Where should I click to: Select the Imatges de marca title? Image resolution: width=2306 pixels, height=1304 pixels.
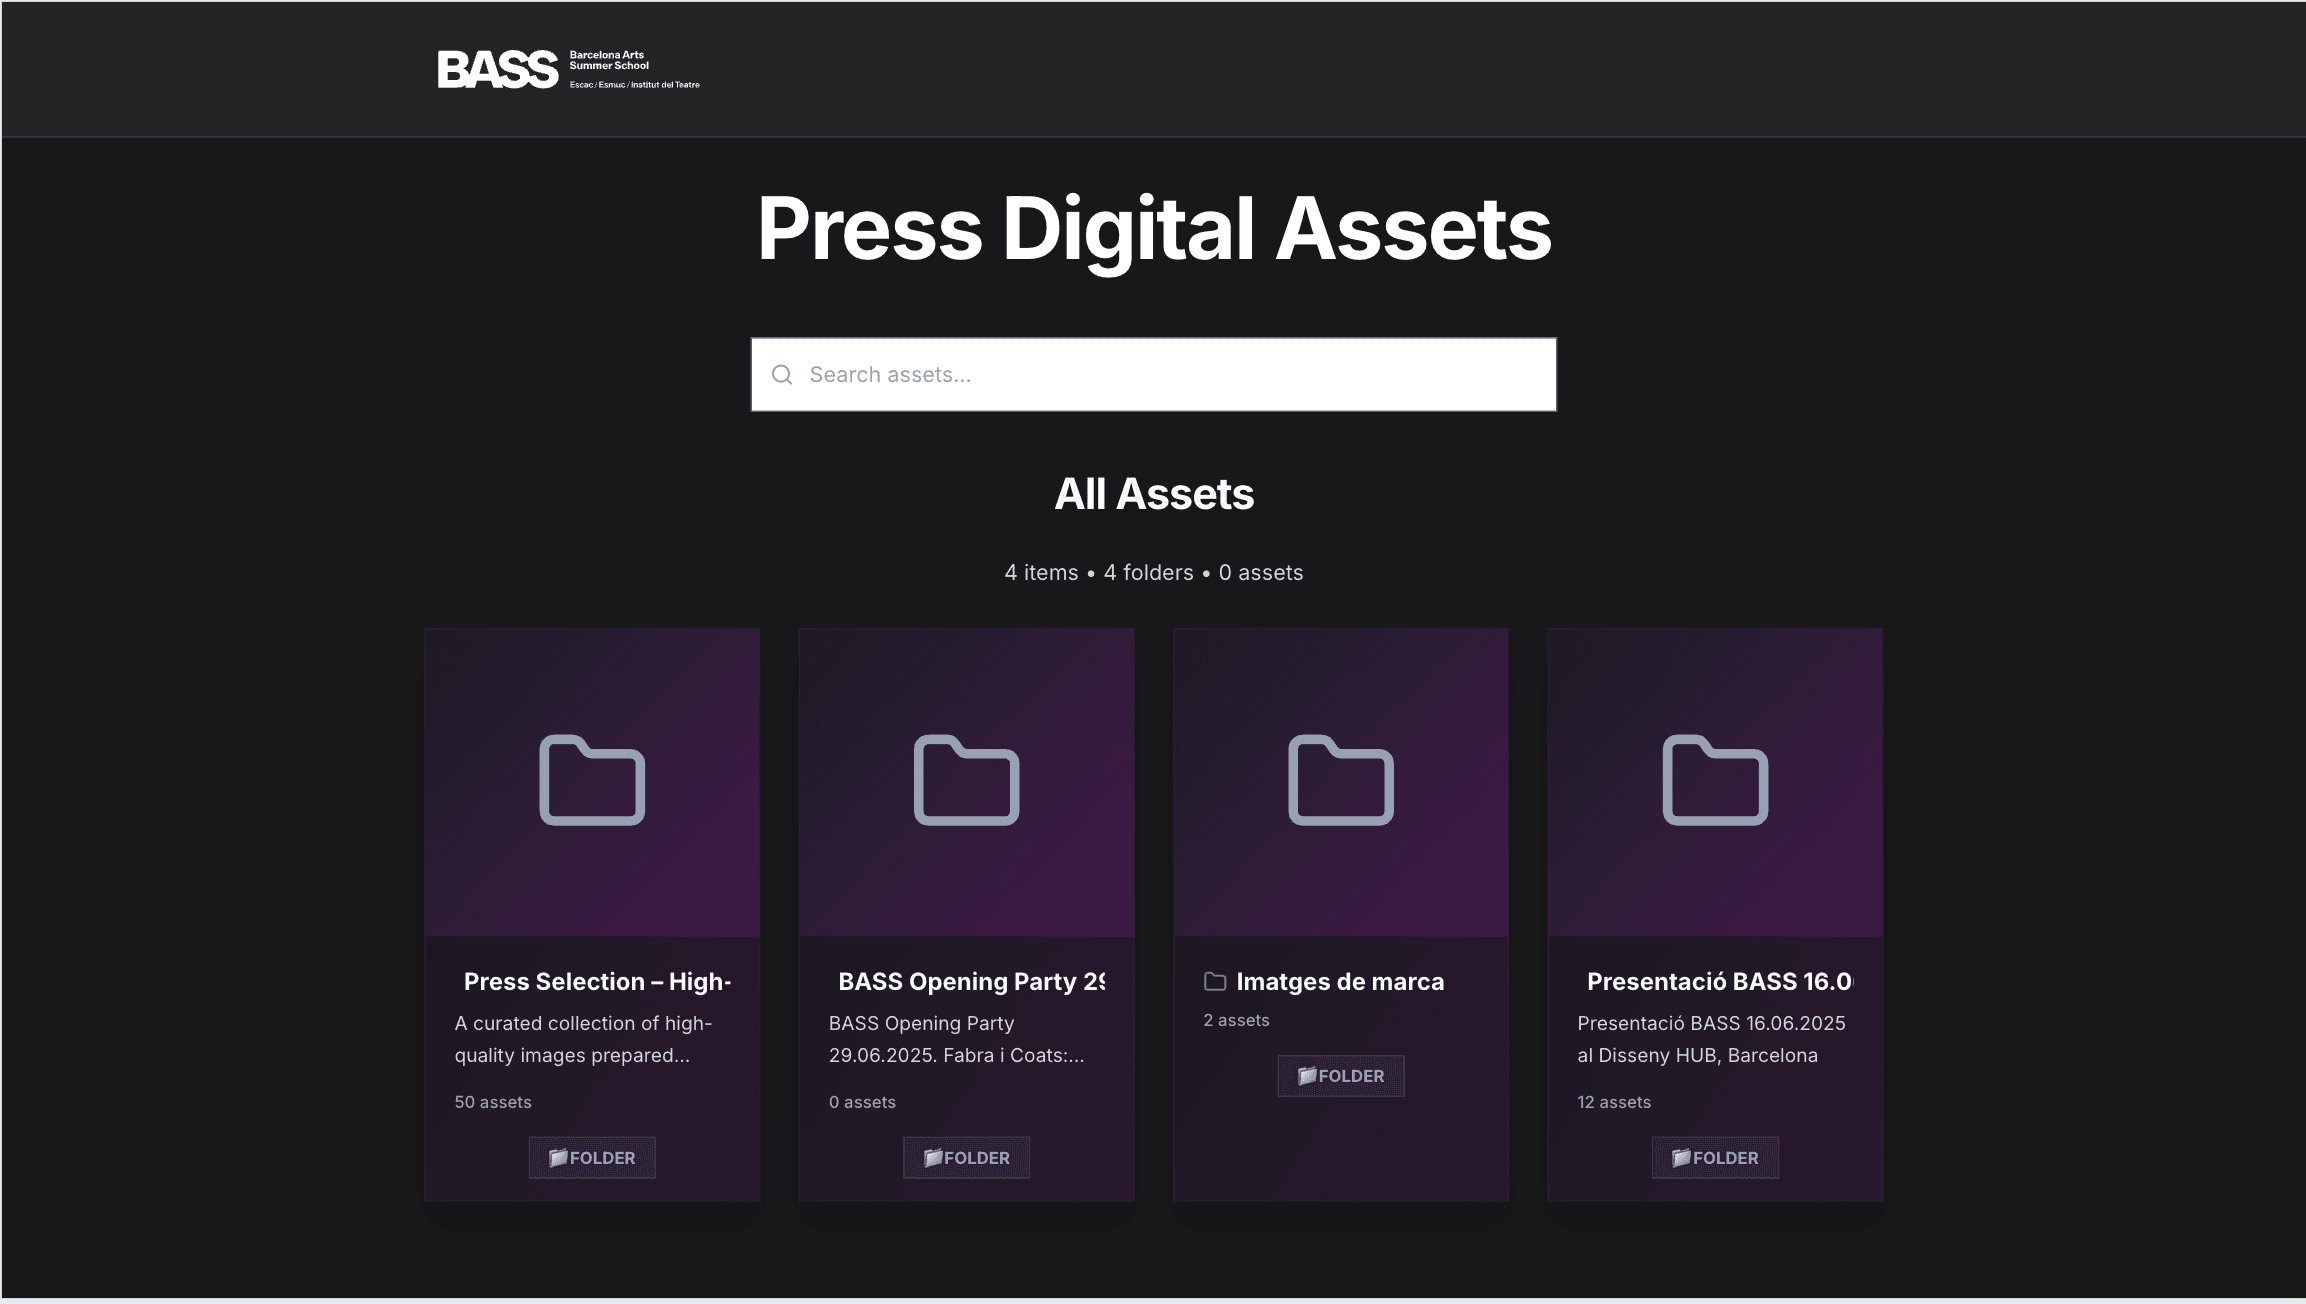[x=1340, y=982]
